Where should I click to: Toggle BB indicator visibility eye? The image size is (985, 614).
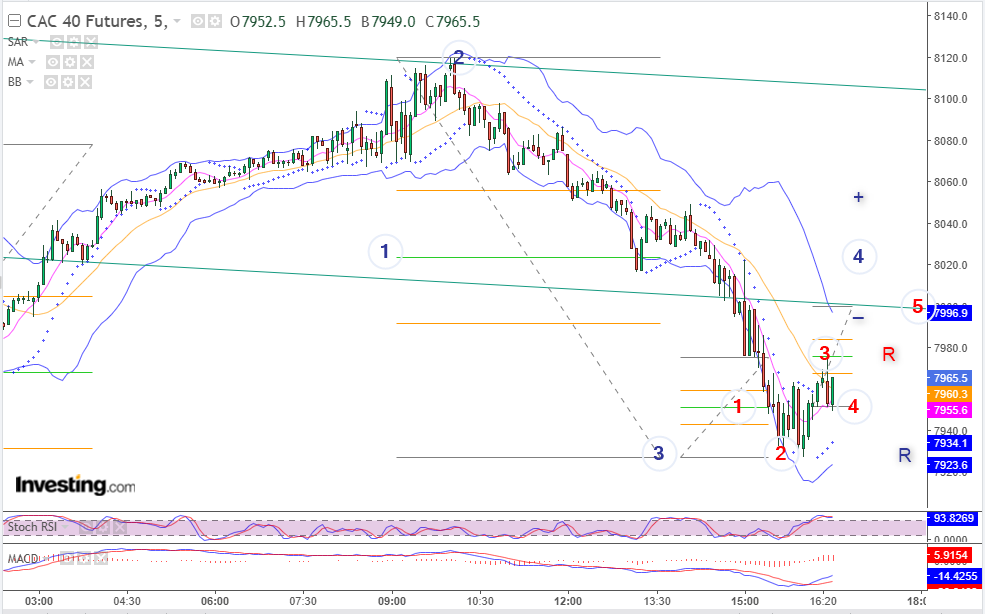[x=51, y=82]
